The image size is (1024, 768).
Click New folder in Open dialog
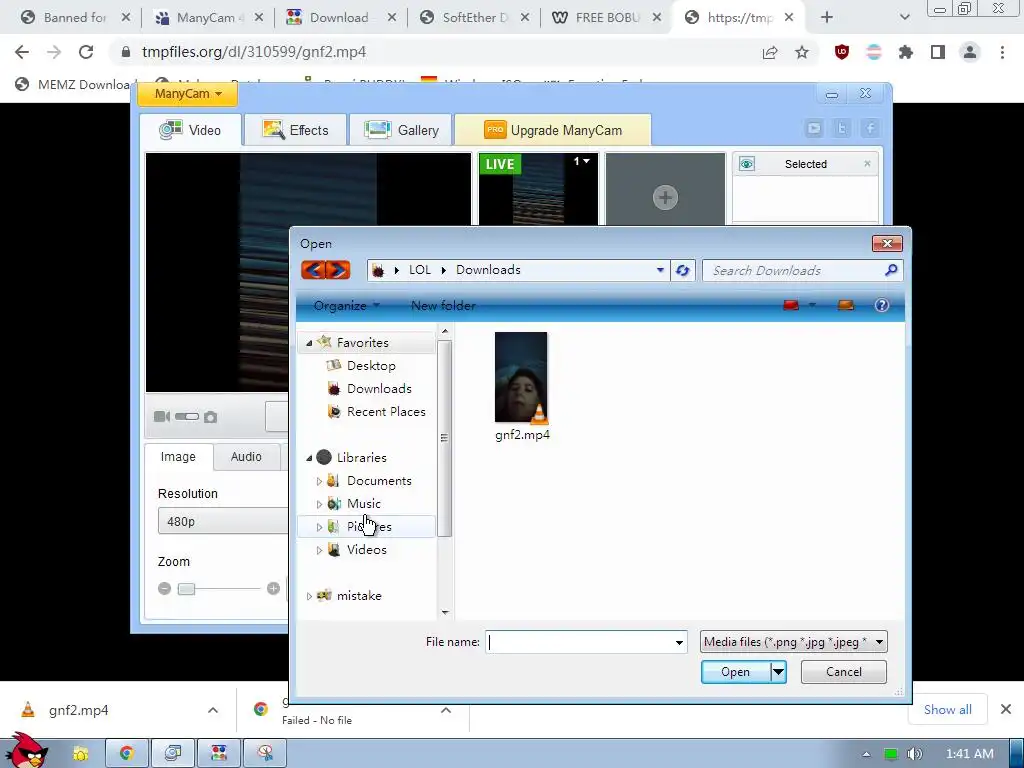[x=443, y=306]
